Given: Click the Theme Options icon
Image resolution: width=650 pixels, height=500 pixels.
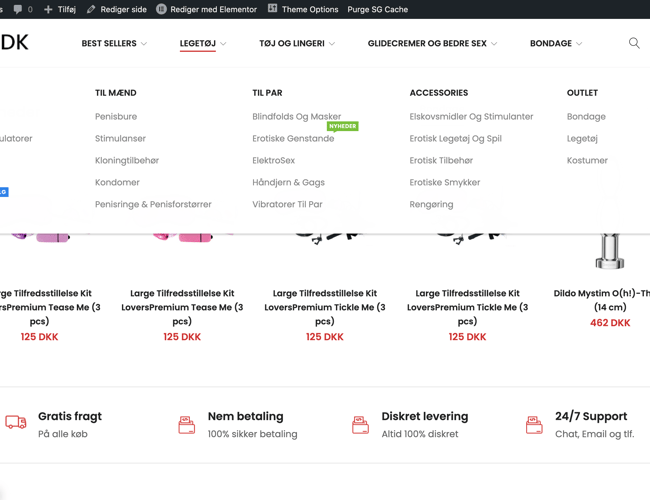Looking at the screenshot, I should 272,9.
